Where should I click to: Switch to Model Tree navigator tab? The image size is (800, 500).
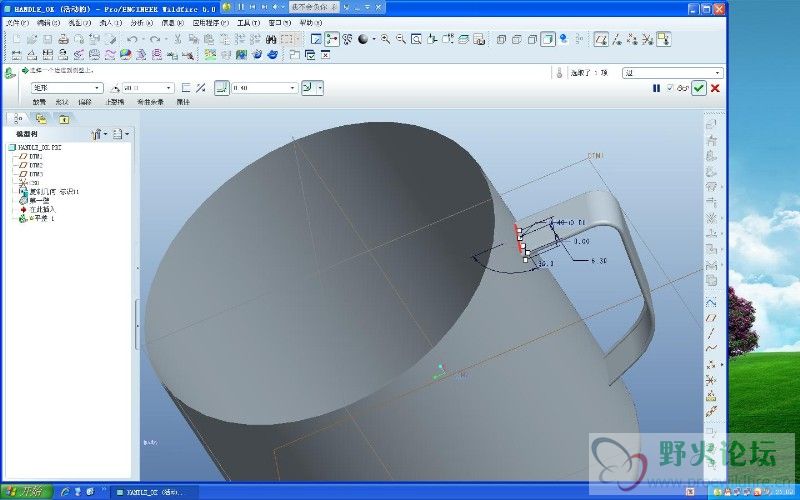pos(18,119)
